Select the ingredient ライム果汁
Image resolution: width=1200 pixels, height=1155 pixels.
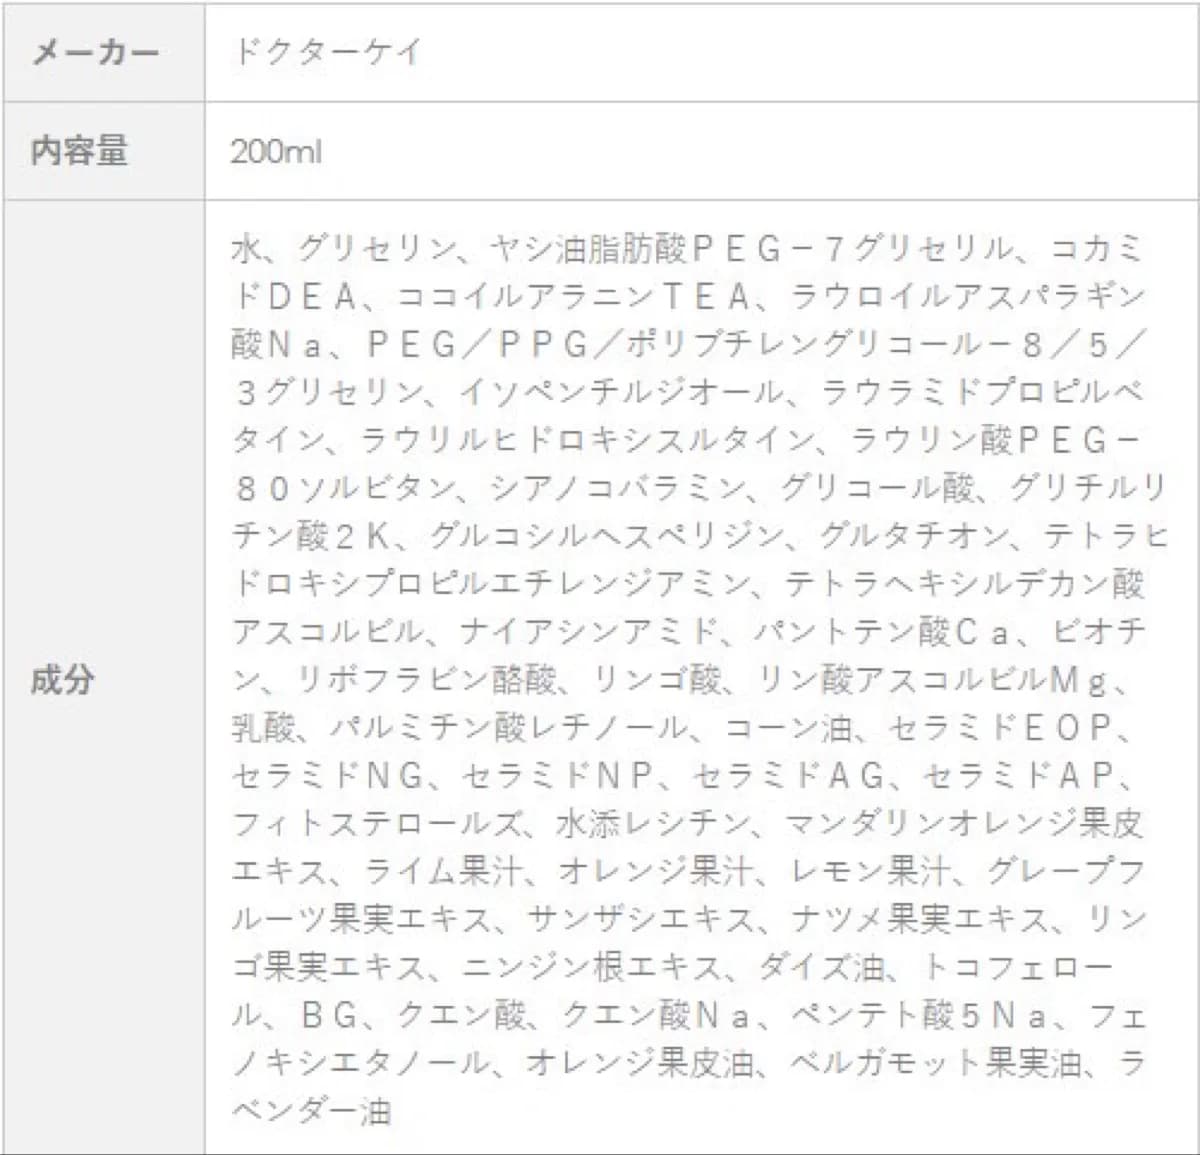tap(442, 872)
